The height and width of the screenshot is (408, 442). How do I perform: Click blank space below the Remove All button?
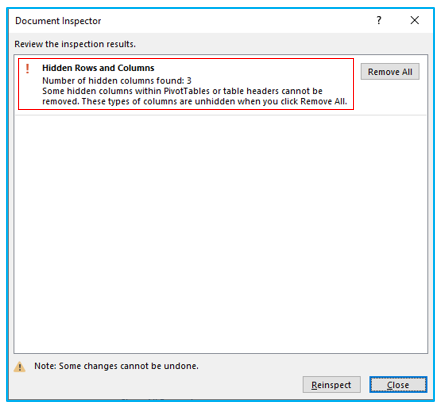pyautogui.click(x=390, y=97)
